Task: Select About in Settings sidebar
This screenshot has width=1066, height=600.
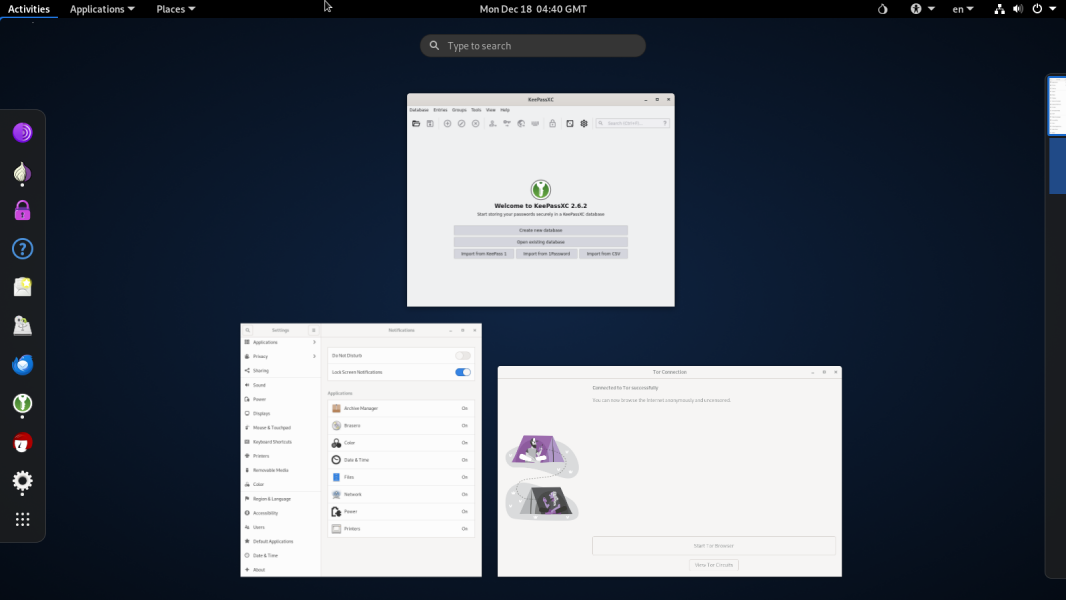Action: coord(281,569)
